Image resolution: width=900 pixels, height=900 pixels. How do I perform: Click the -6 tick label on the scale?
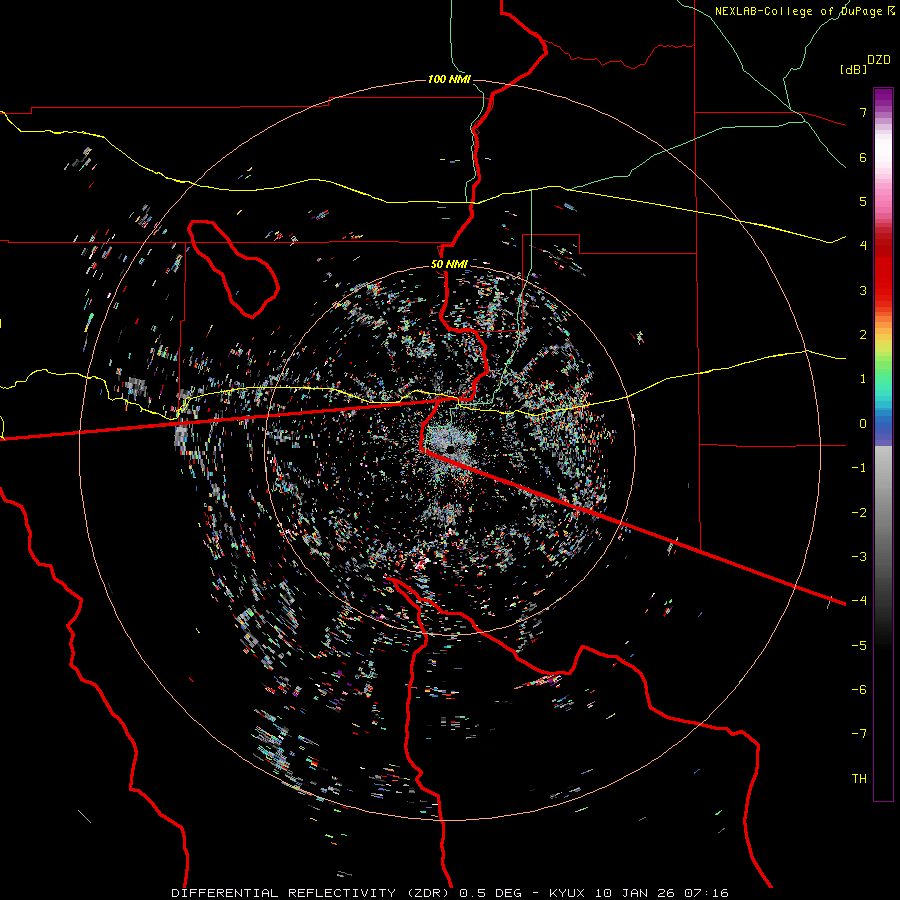tap(859, 689)
